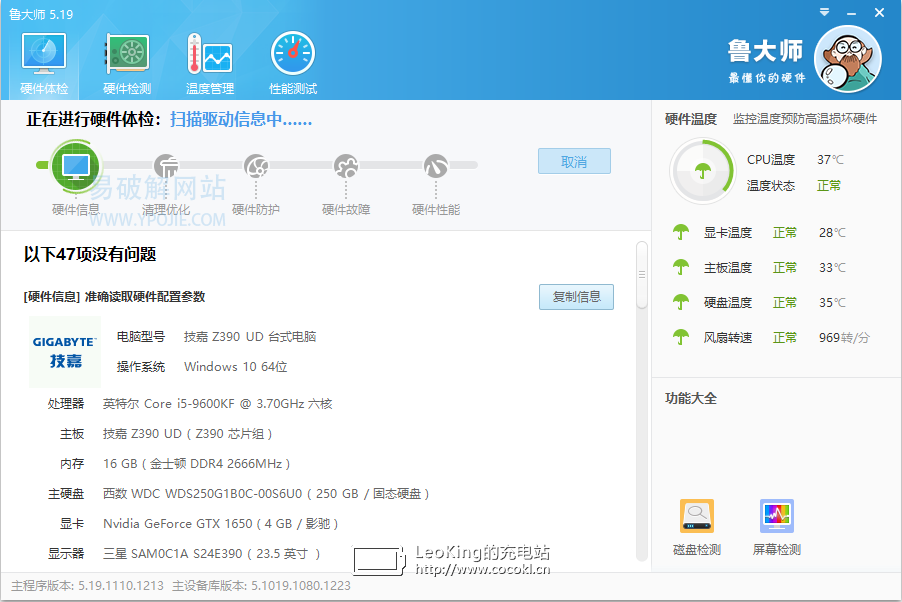Click the Core i5-9600KF processor line
This screenshot has width=902, height=602.
217,403
